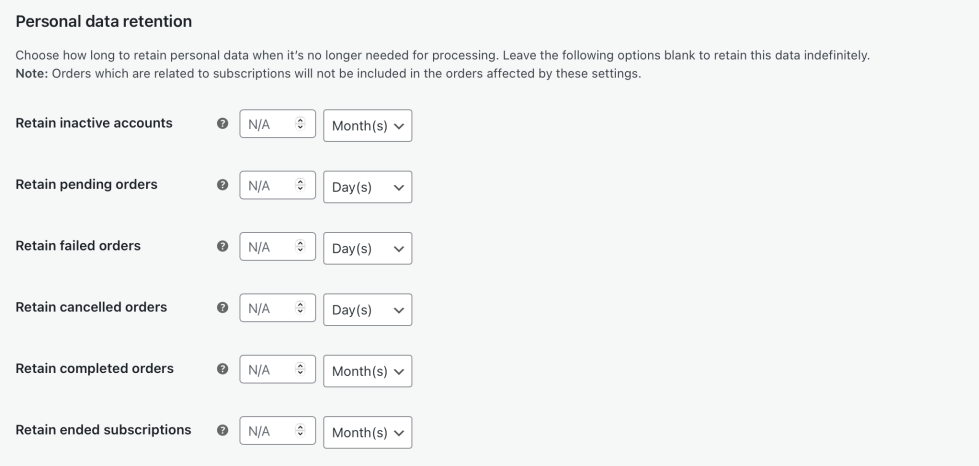Expand Month(s) dropdown for ended subscriptions

coord(367,432)
